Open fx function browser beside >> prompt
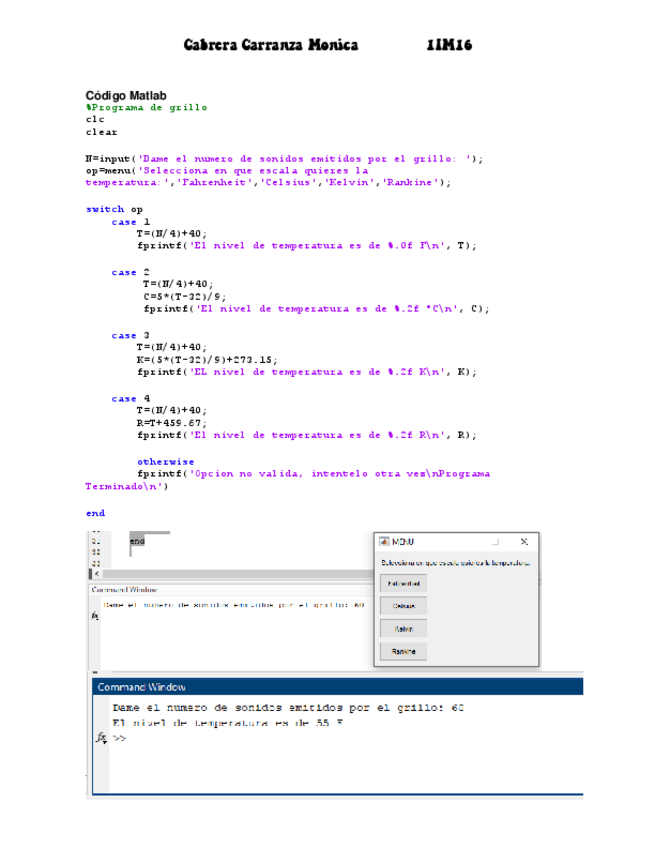 [x=101, y=738]
